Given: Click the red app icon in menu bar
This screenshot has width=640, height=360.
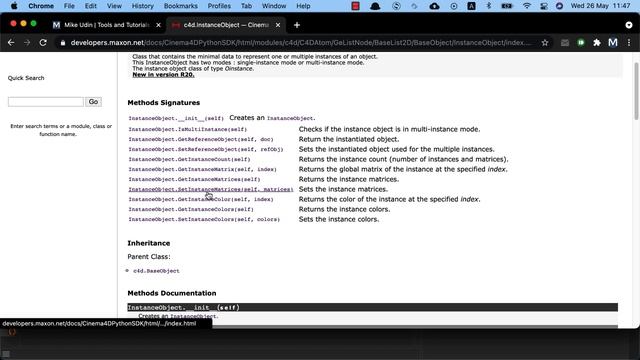Looking at the screenshot, I should (x=356, y=6).
